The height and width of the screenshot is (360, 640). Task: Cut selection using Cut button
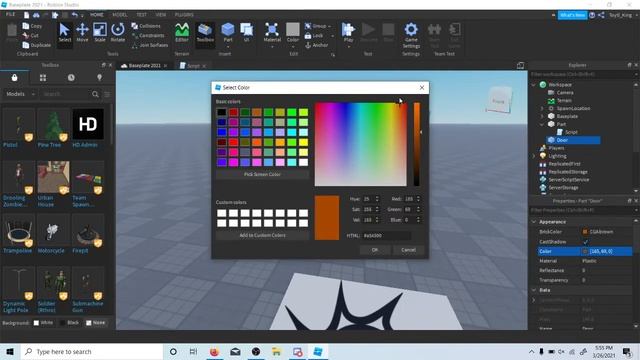pos(31,36)
